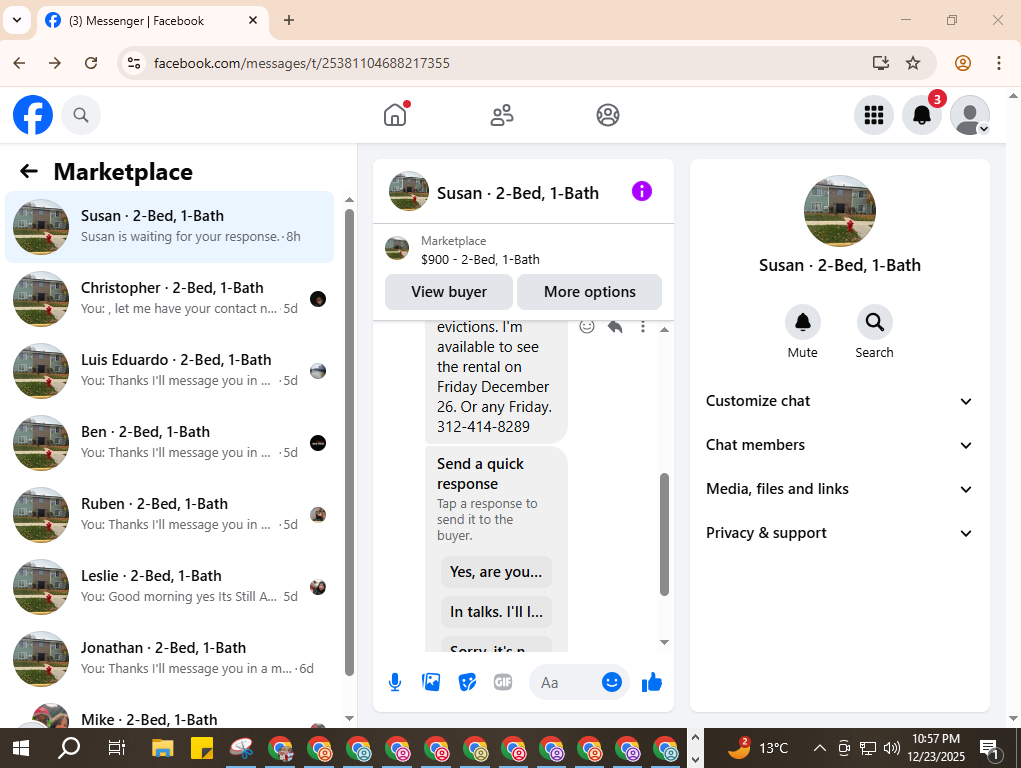Send quick response 'Yes, are you...'
1021x768 pixels.
[496, 572]
